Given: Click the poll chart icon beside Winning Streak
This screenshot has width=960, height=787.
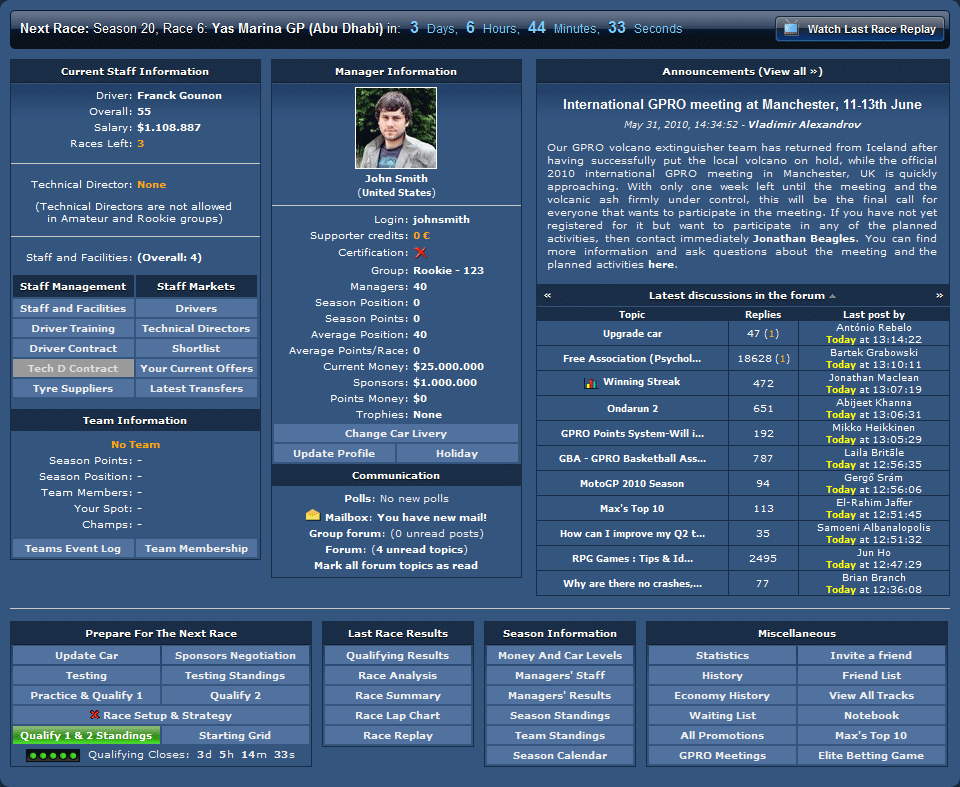Looking at the screenshot, I should coord(590,383).
